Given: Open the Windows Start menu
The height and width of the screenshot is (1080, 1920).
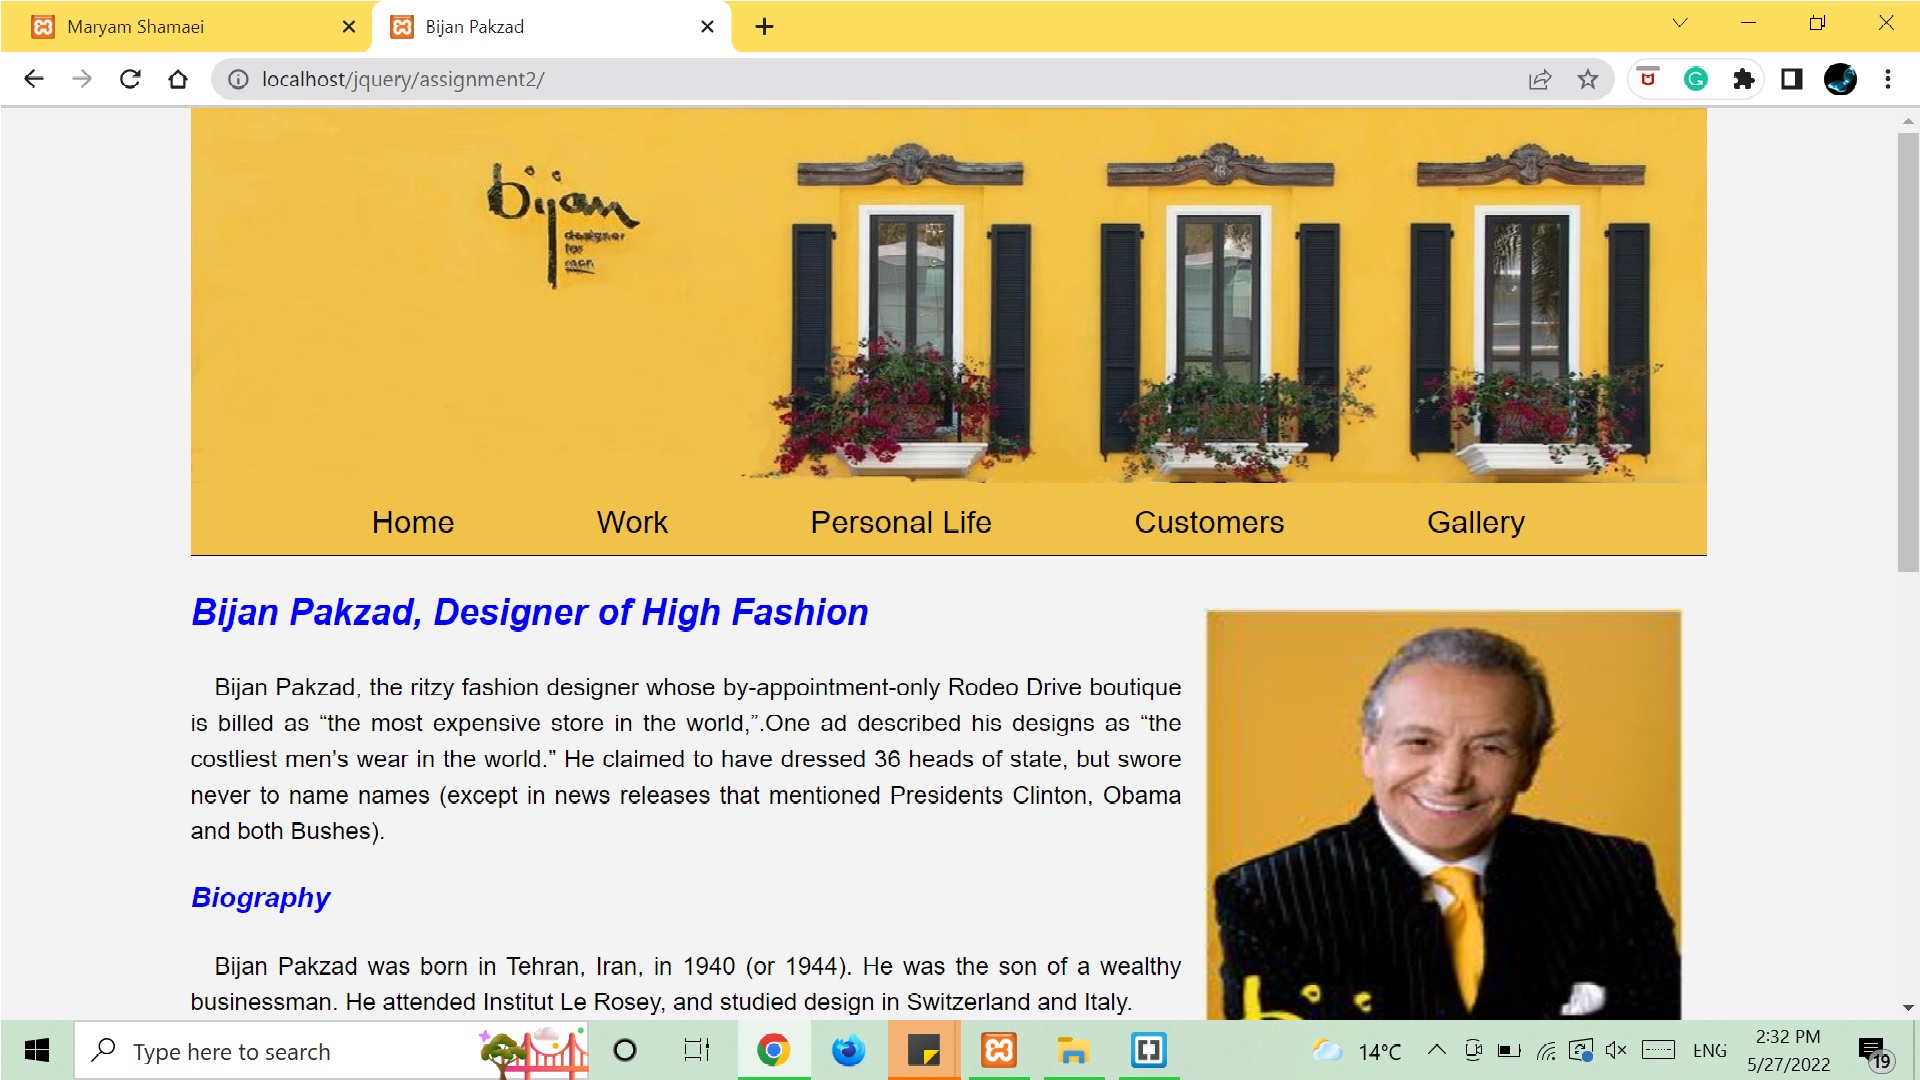Looking at the screenshot, I should (x=37, y=1051).
